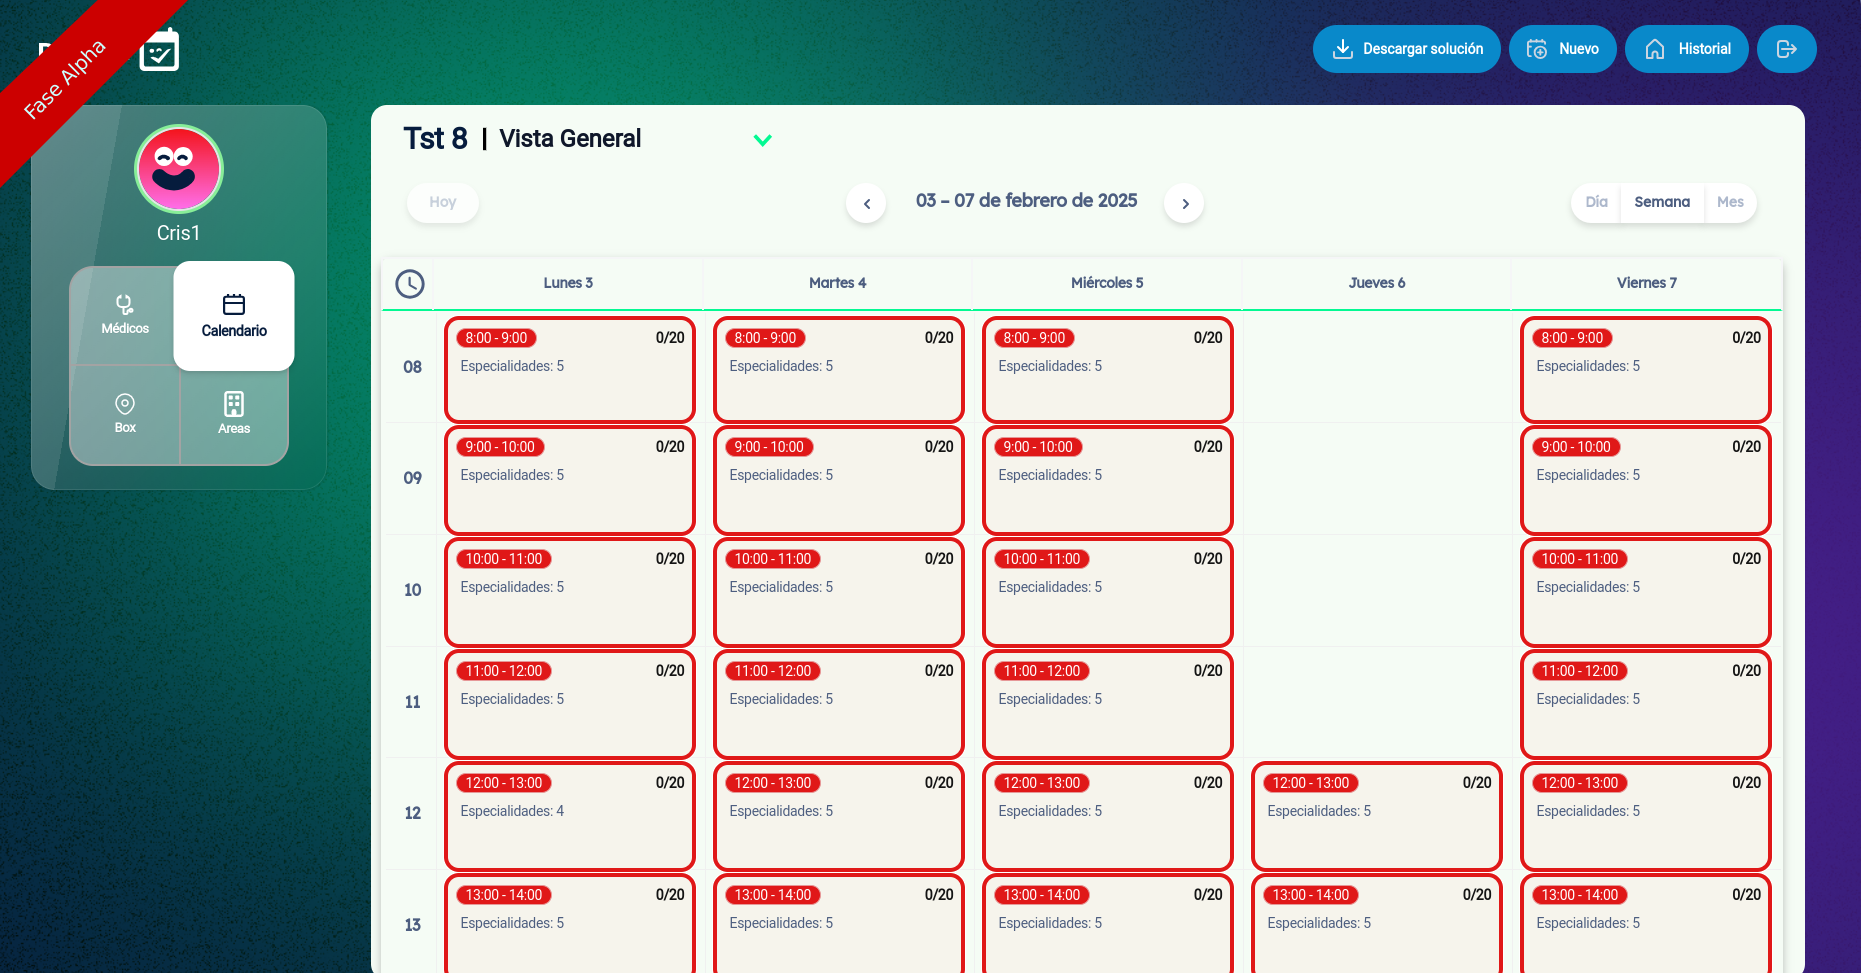Click Nuevo to create new schedule
This screenshot has width=1861, height=973.
coord(1562,49)
